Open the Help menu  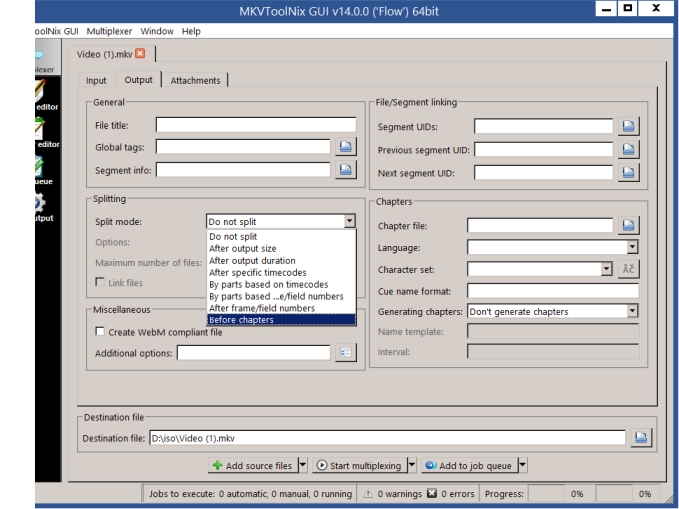coord(191,31)
